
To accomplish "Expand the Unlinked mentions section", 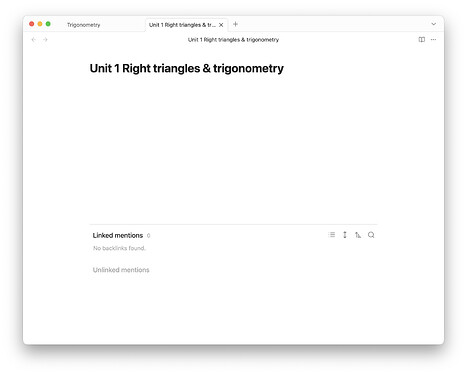I will click(121, 270).
